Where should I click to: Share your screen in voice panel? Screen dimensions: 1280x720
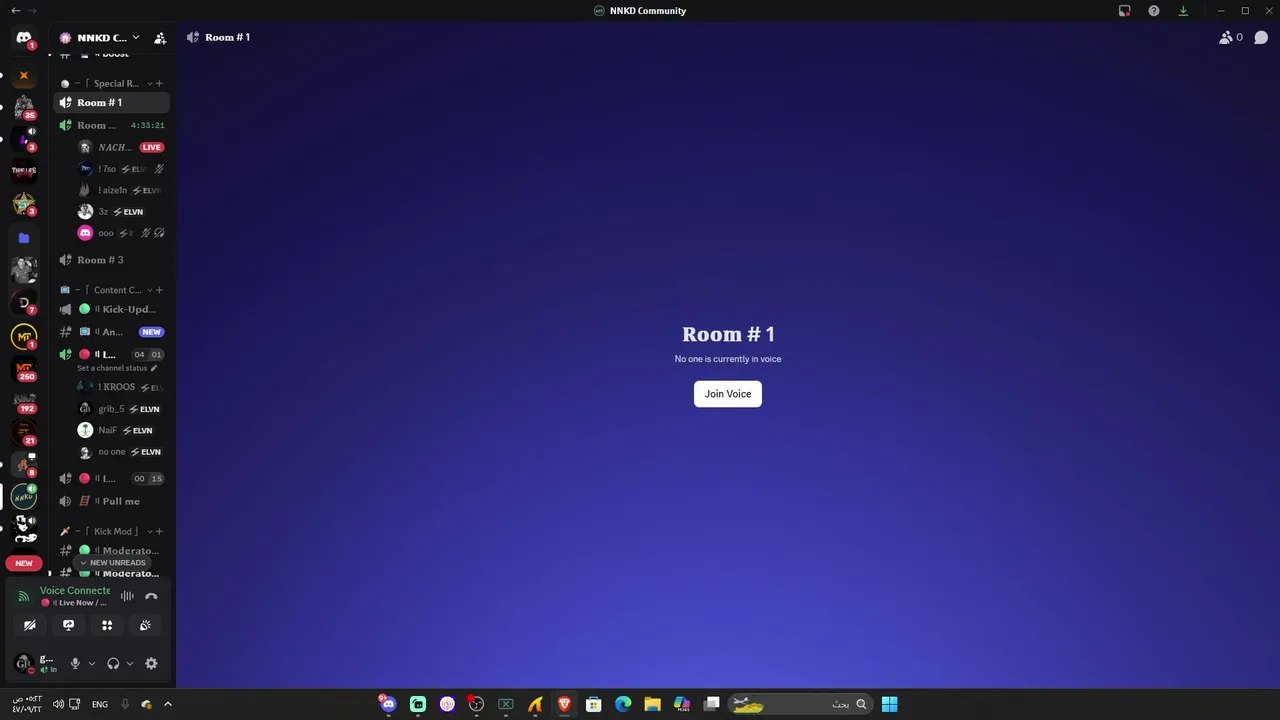(68, 625)
